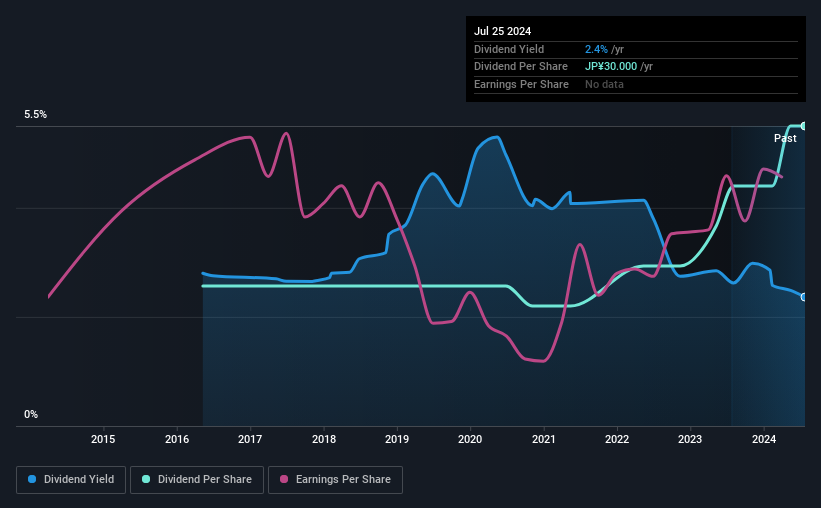Click the Jul 25 2024 tooltip date header
821x508 pixels.
pos(503,31)
